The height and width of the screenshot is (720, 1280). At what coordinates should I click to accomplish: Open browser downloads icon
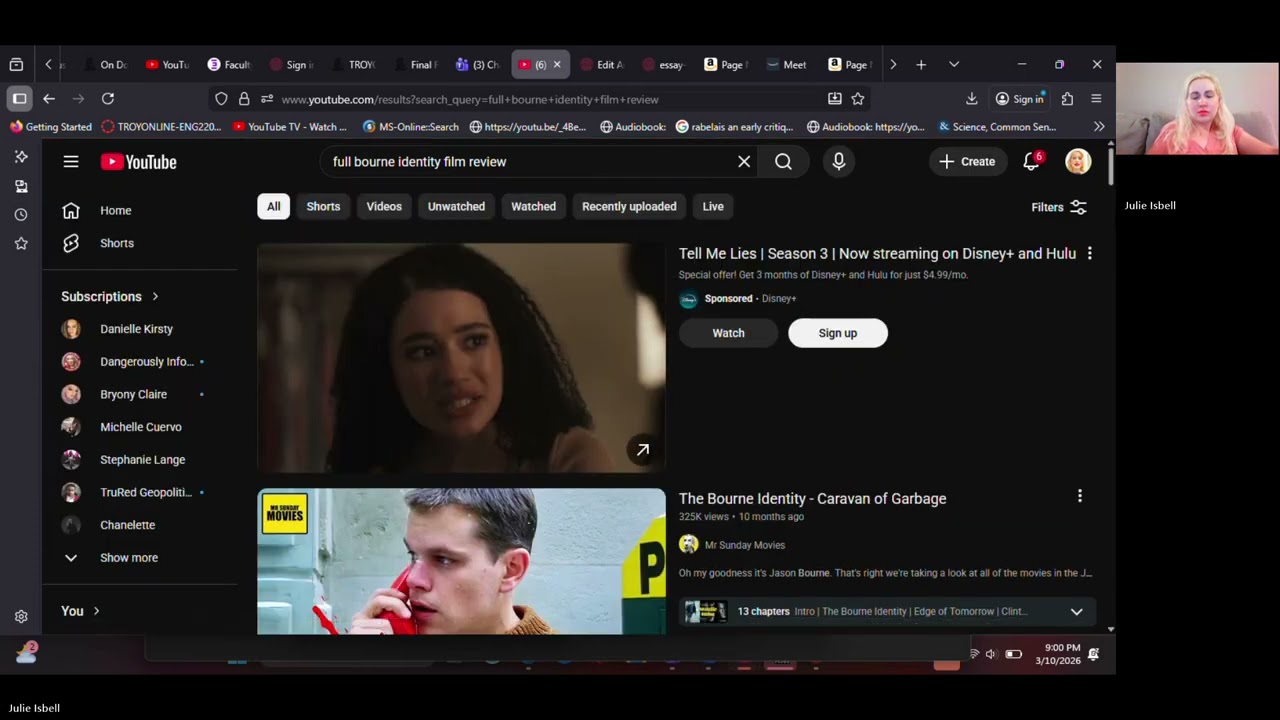(x=971, y=99)
